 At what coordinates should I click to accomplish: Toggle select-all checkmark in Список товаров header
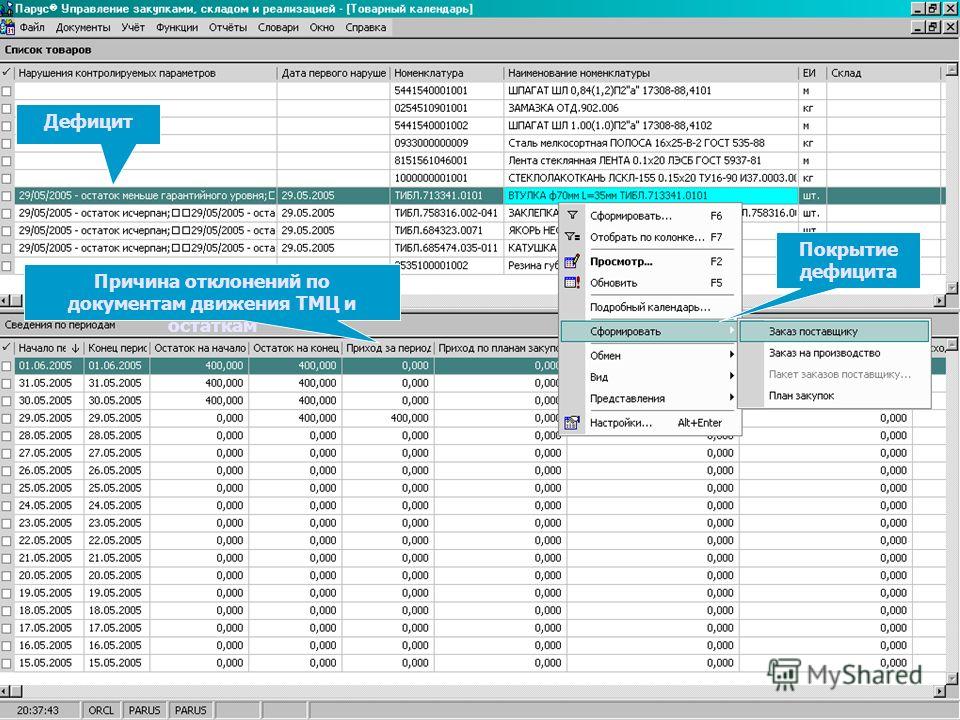(x=7, y=73)
